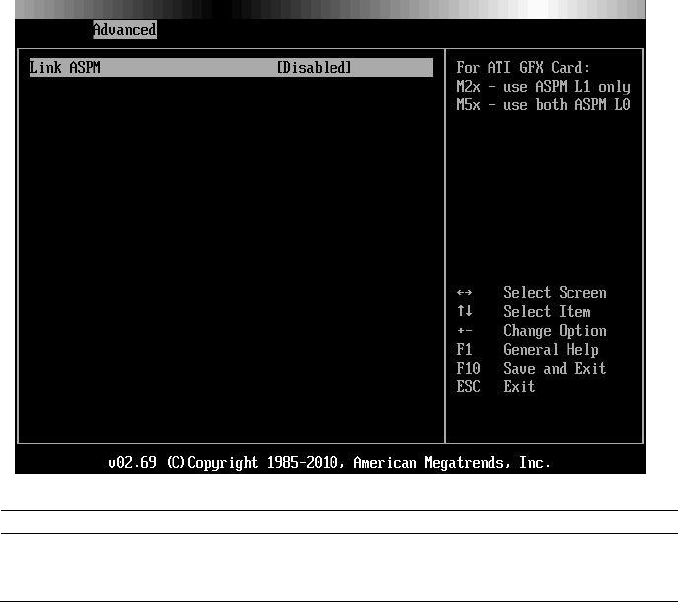Click the 'General Help' legend text

(551, 349)
